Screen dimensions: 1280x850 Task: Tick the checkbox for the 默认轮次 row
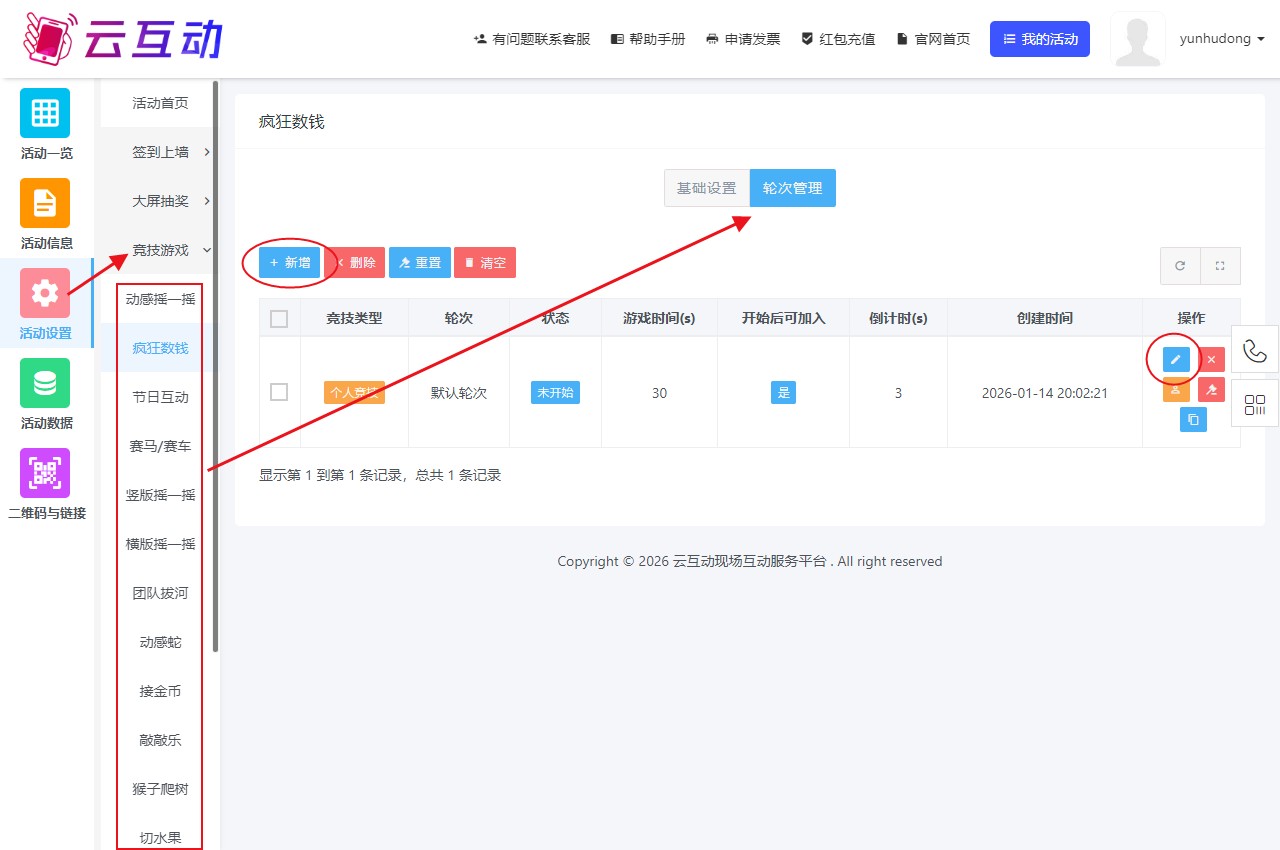tap(280, 392)
